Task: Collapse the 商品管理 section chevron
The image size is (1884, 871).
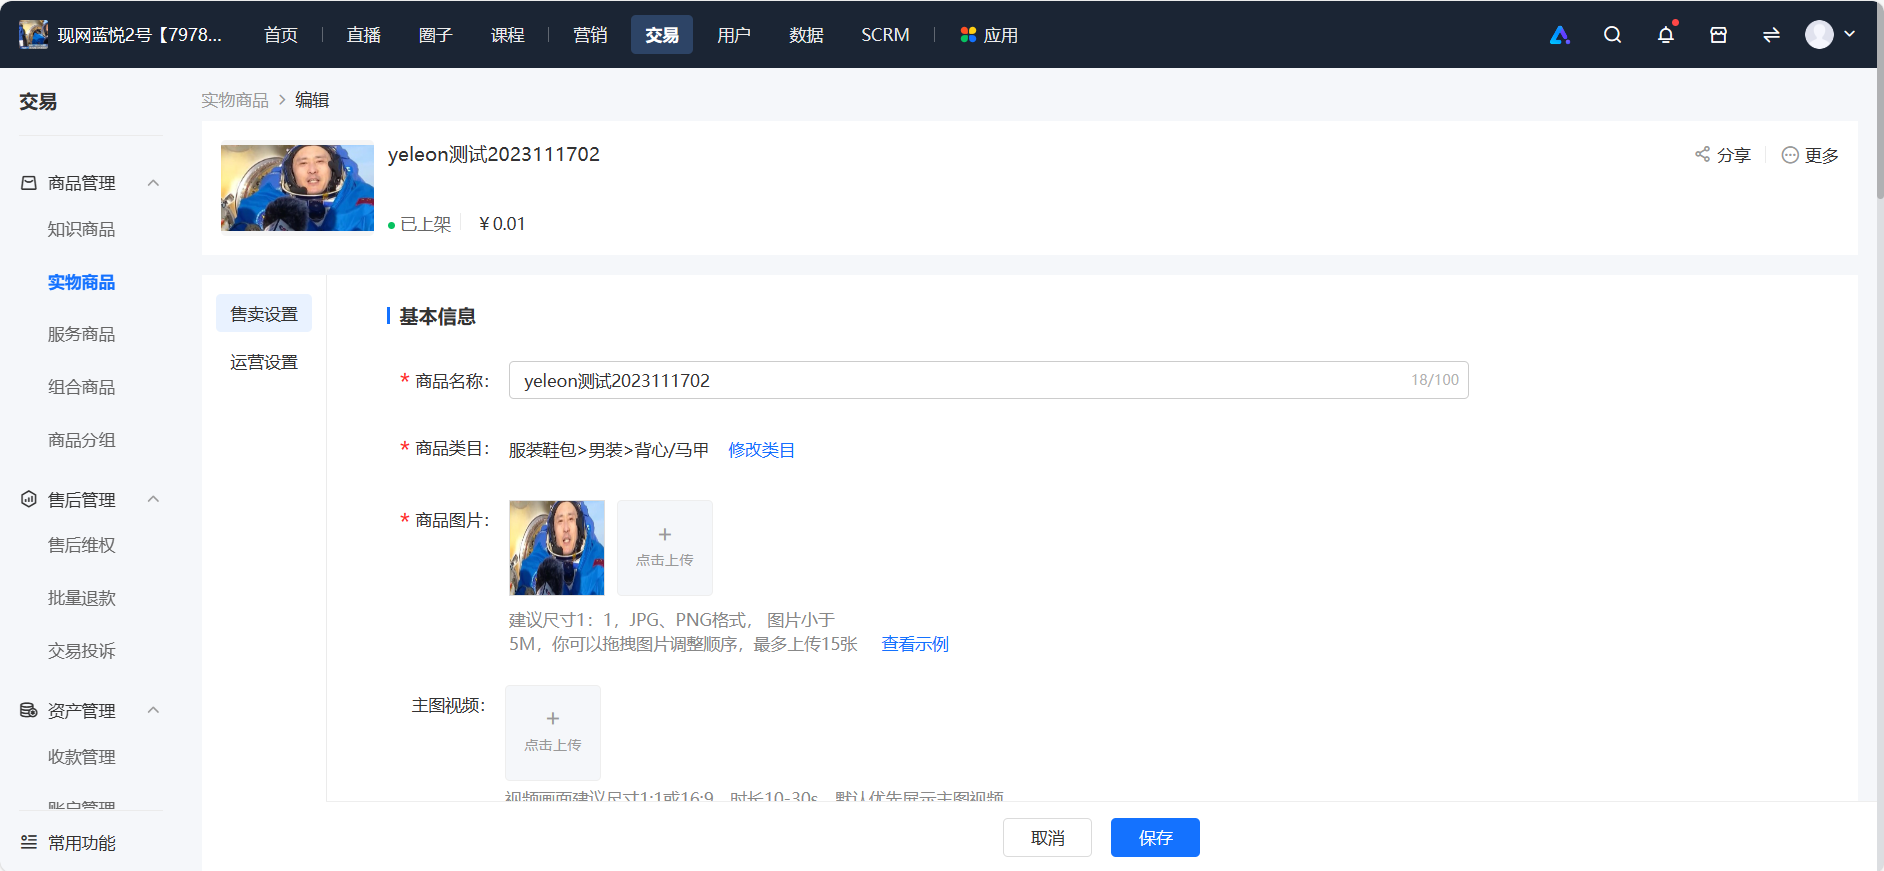Action: point(153,183)
